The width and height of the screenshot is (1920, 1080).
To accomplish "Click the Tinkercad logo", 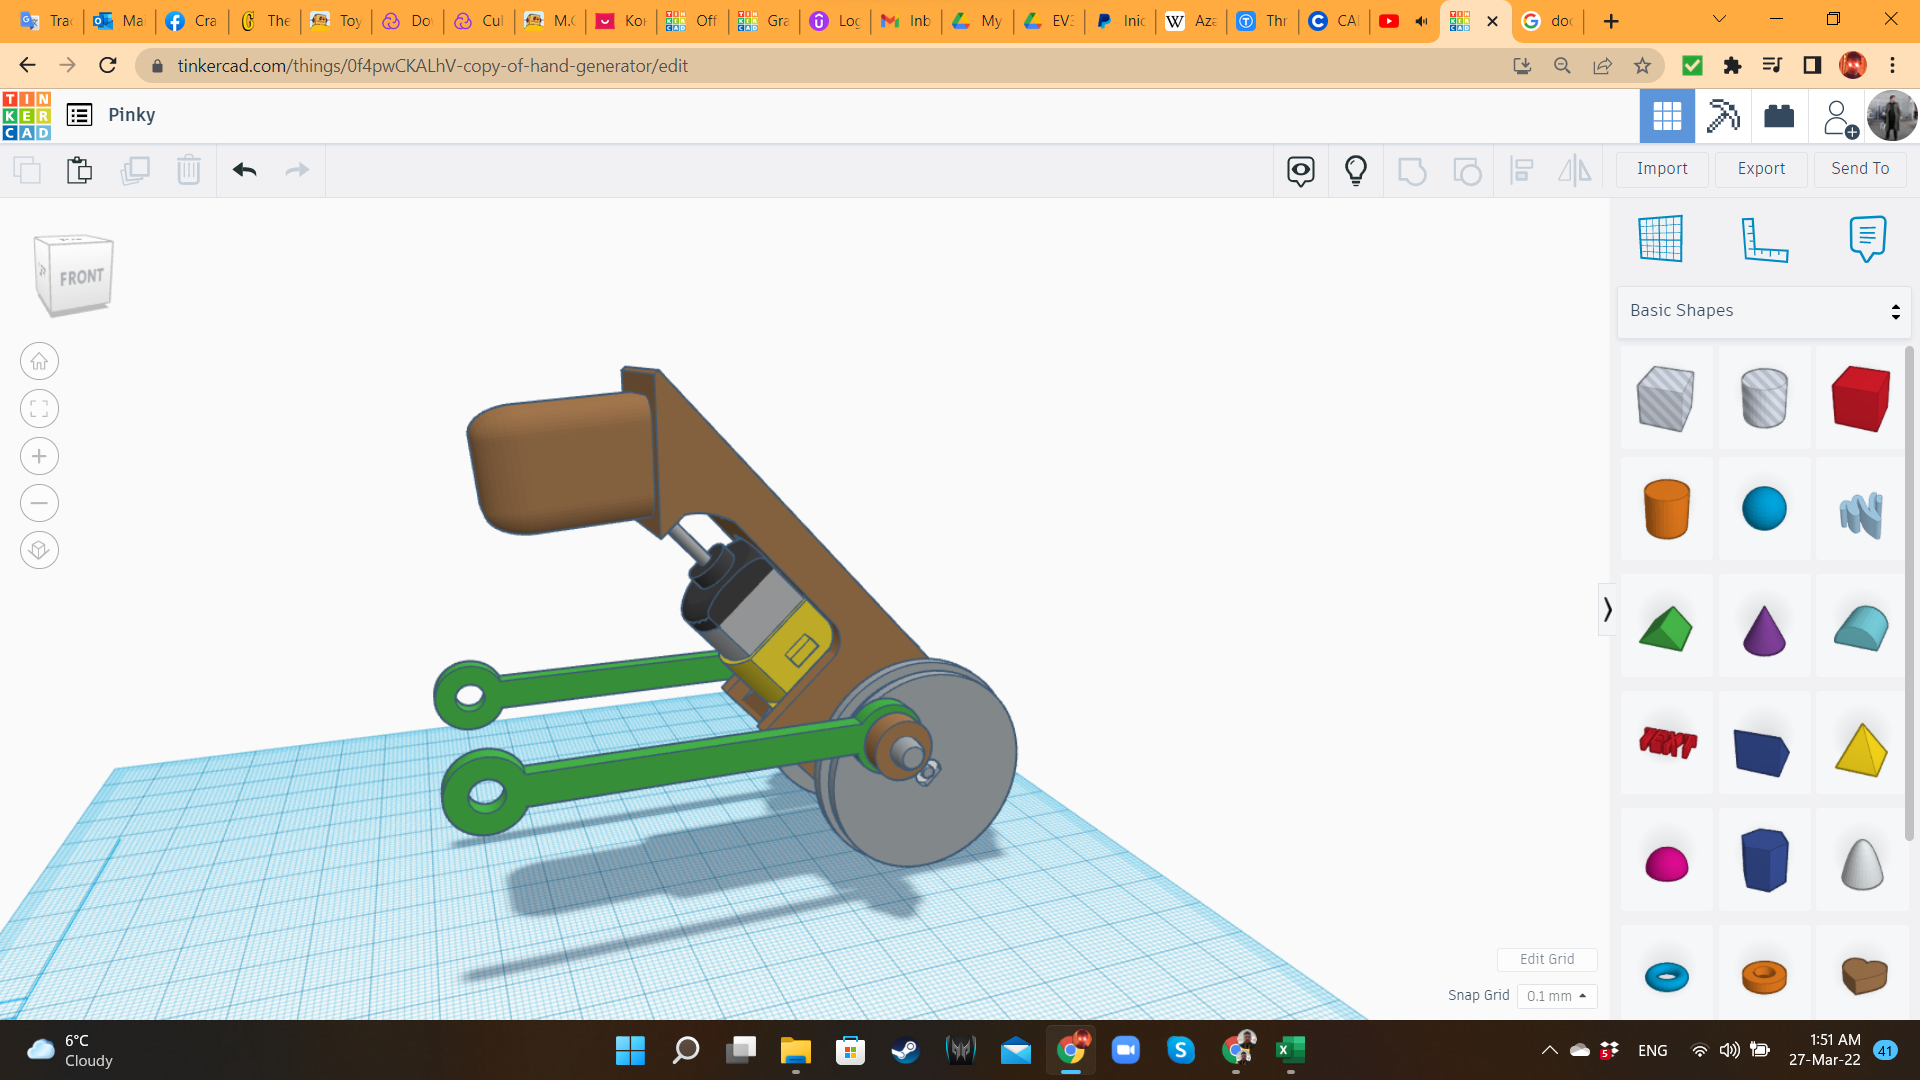I will click(27, 115).
